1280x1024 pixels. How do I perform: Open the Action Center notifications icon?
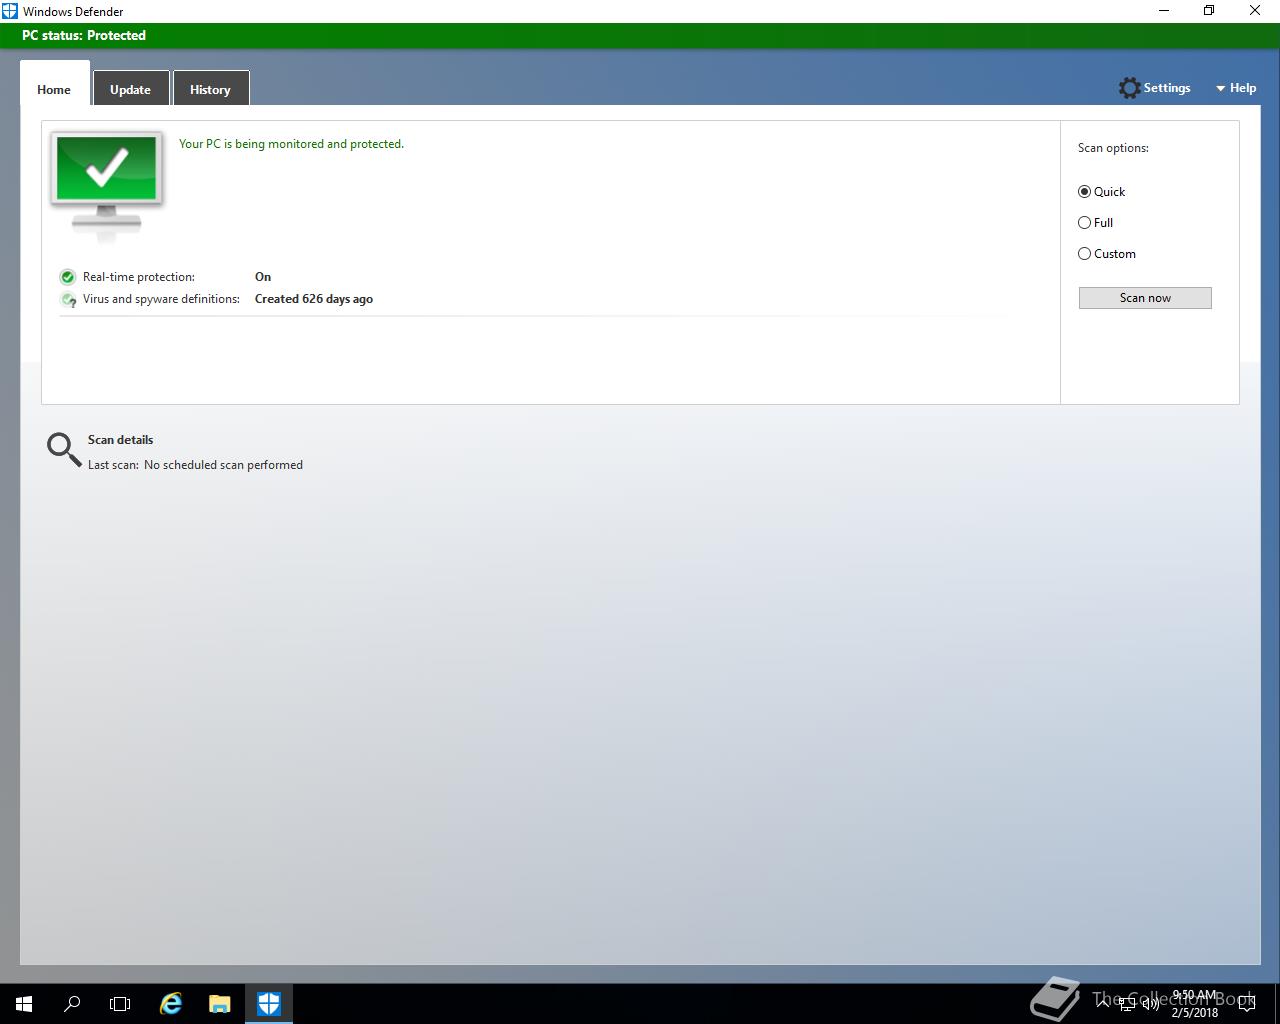(x=1246, y=1004)
